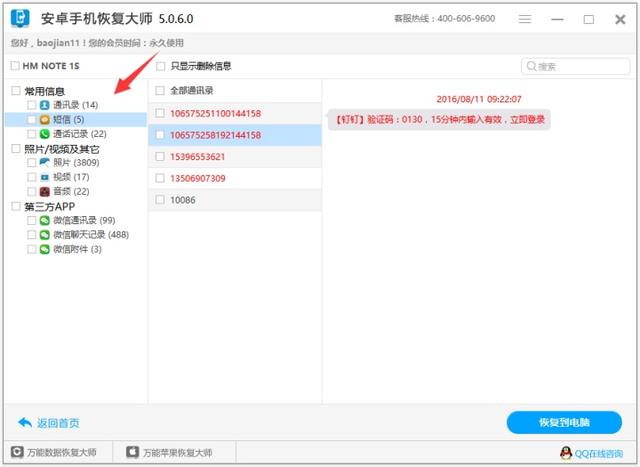Tick the 通讯录 (14) checkbox
This screenshot has width=640, height=467.
click(x=31, y=105)
